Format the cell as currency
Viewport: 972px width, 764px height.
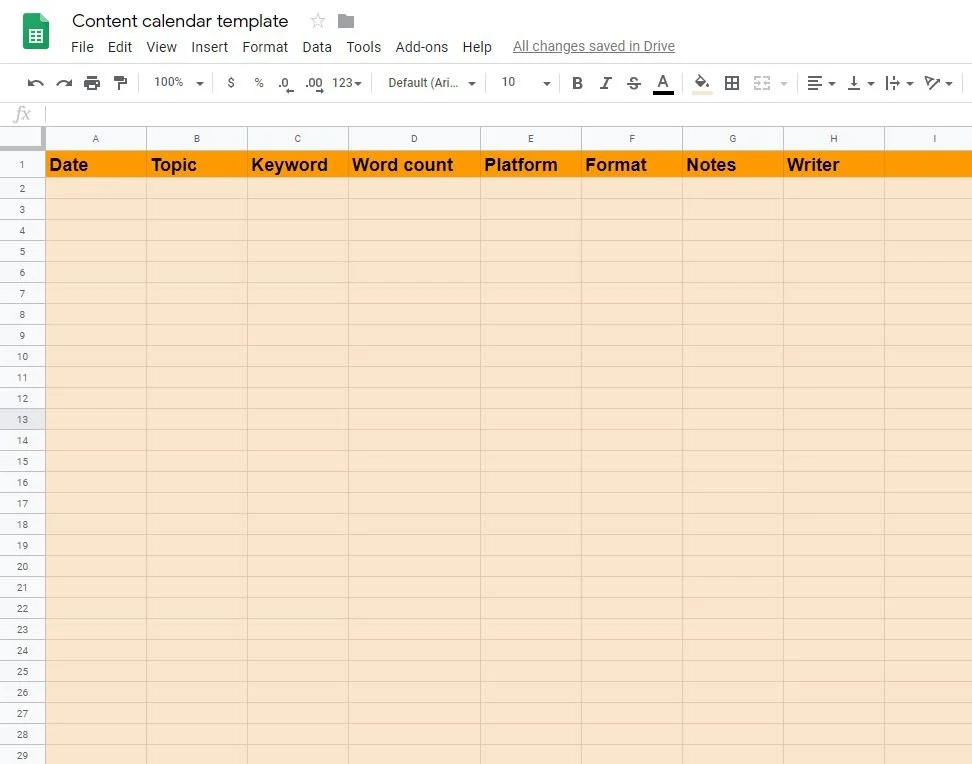point(231,83)
